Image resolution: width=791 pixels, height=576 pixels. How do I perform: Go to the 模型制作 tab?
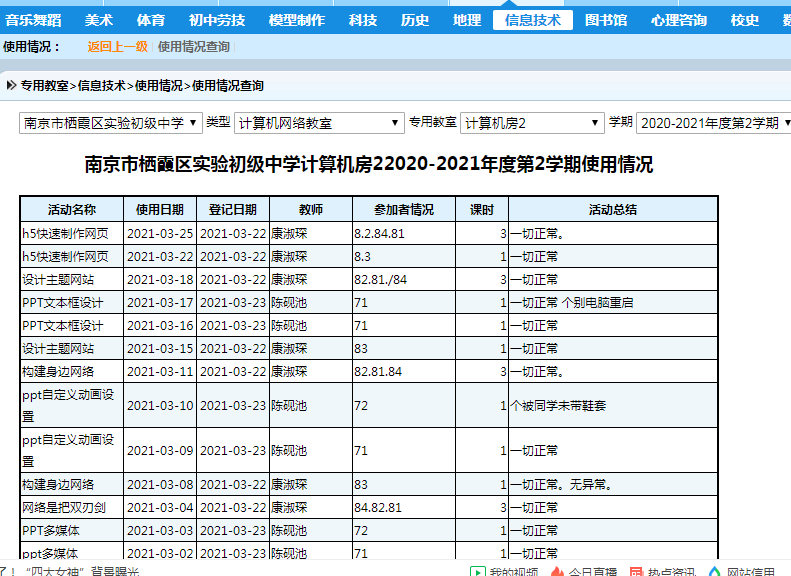[x=297, y=20]
